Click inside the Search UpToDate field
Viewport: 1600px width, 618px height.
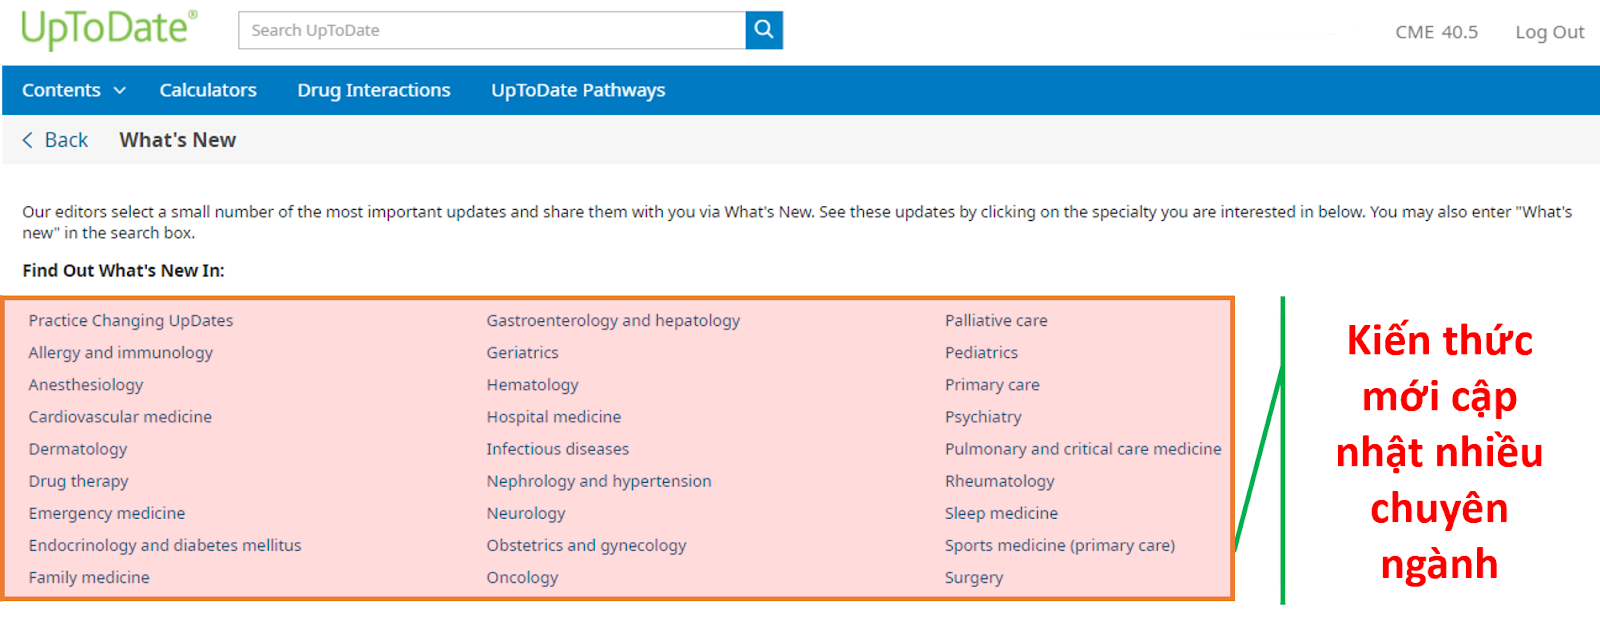pos(492,30)
